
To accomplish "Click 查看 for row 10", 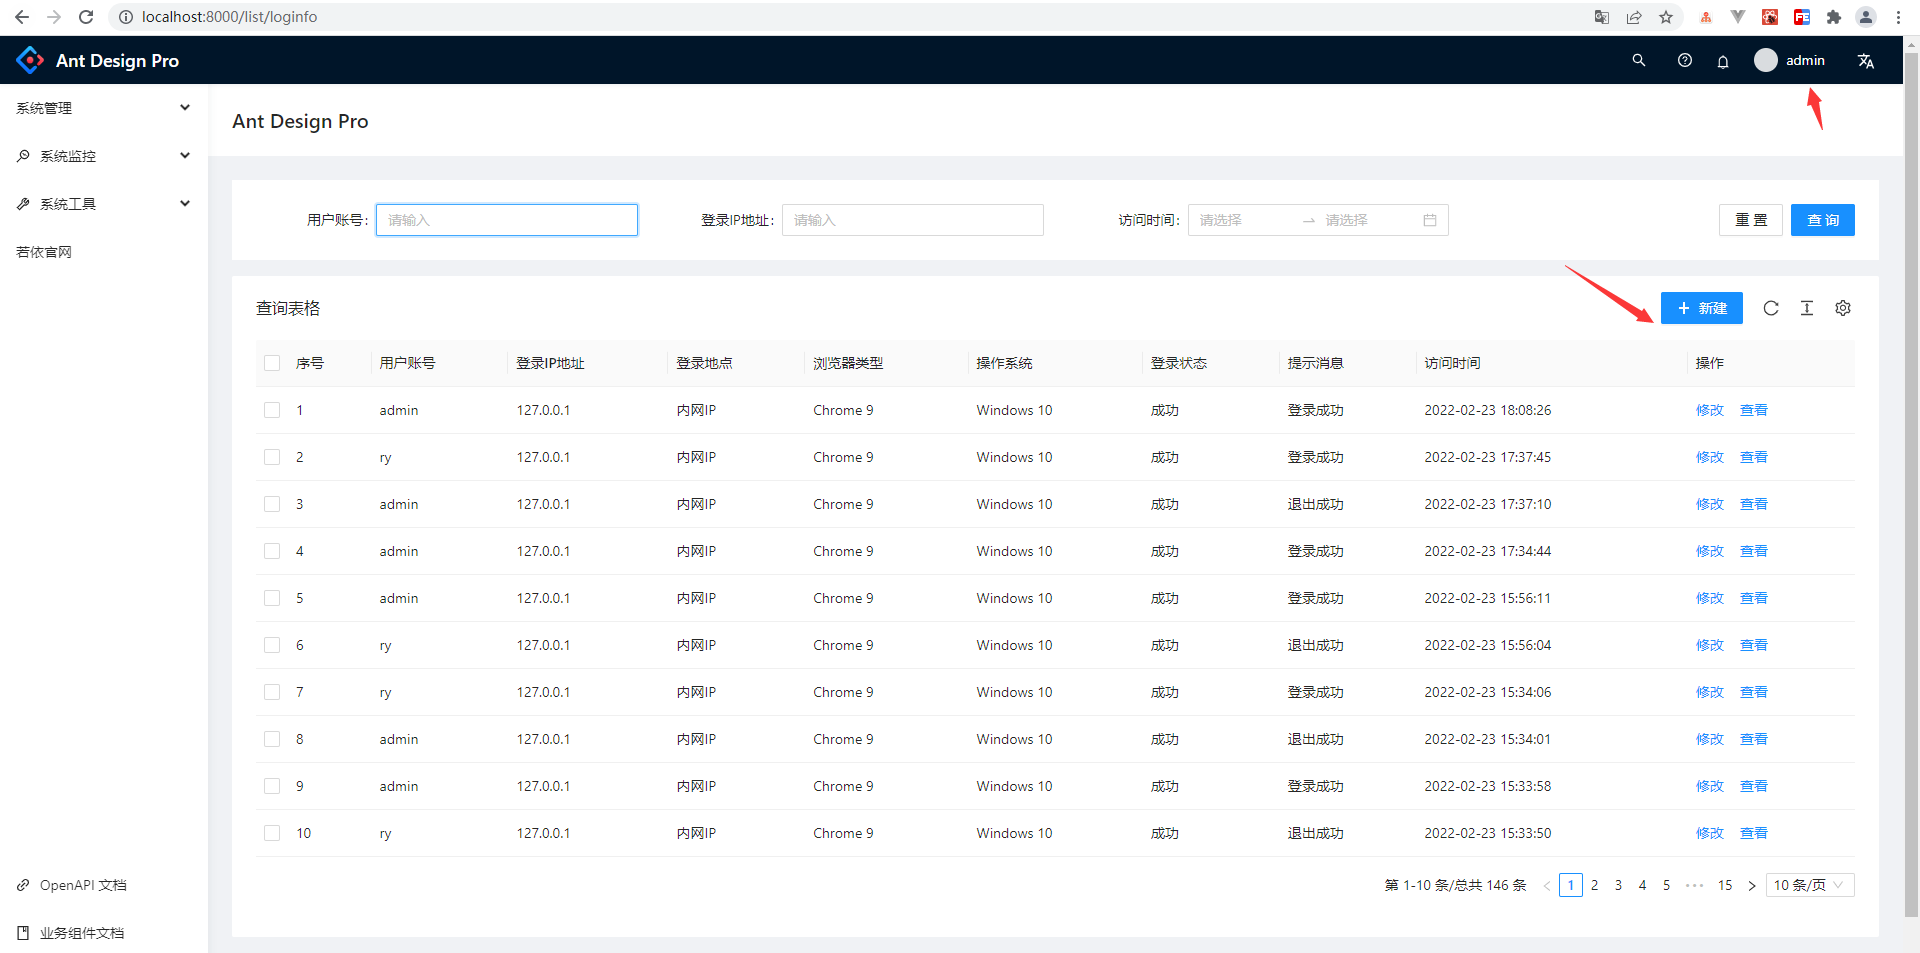I will tap(1754, 833).
